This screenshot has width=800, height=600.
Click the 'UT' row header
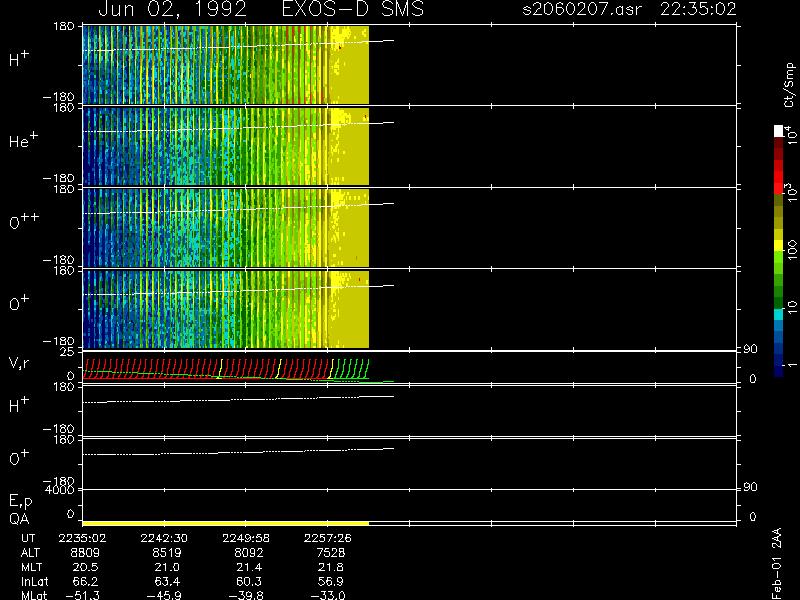(x=28, y=538)
